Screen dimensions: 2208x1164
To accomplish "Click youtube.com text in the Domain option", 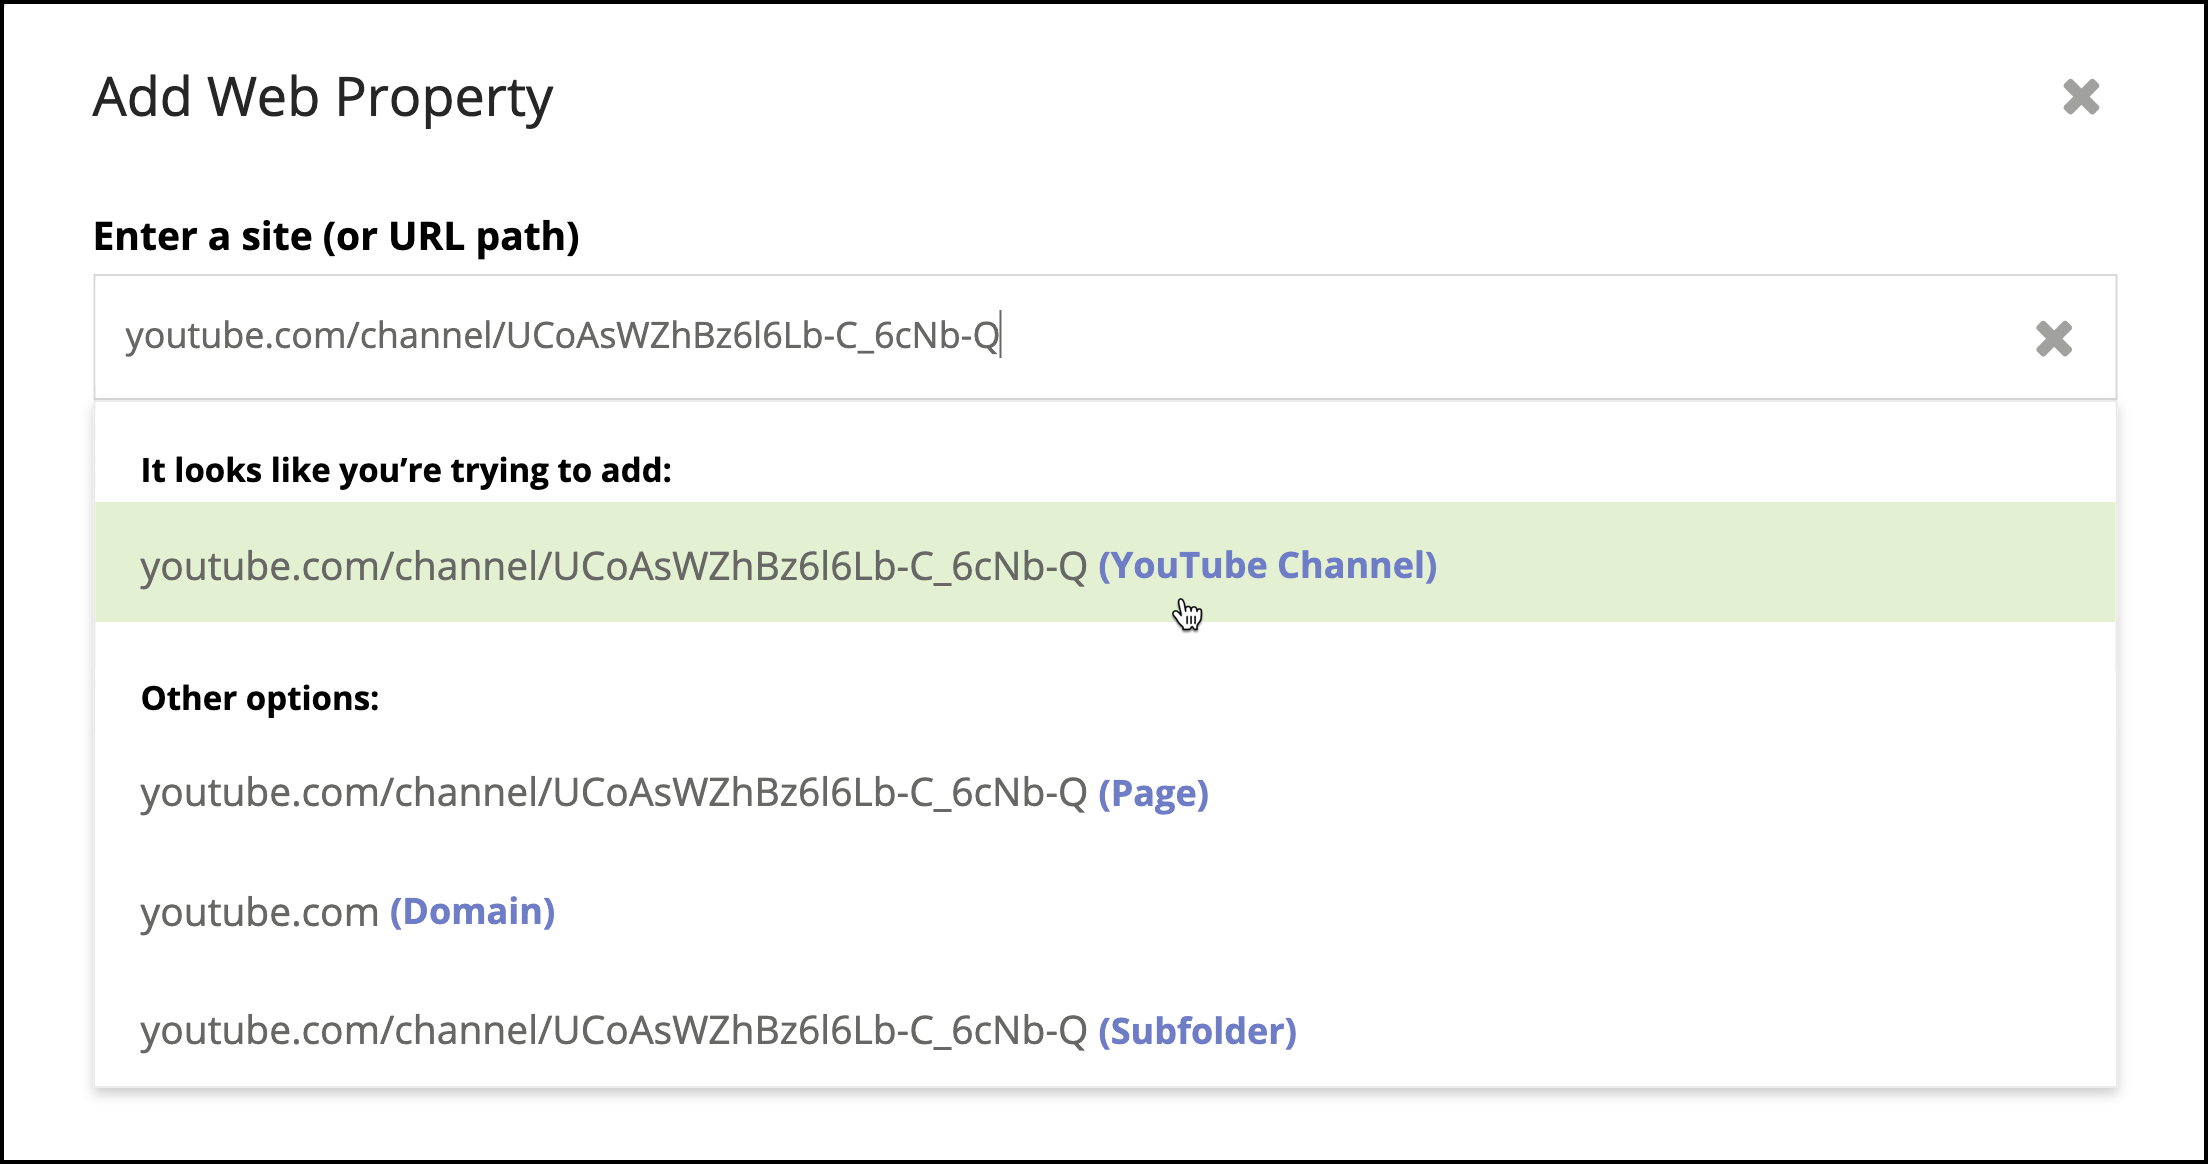I will (x=260, y=912).
